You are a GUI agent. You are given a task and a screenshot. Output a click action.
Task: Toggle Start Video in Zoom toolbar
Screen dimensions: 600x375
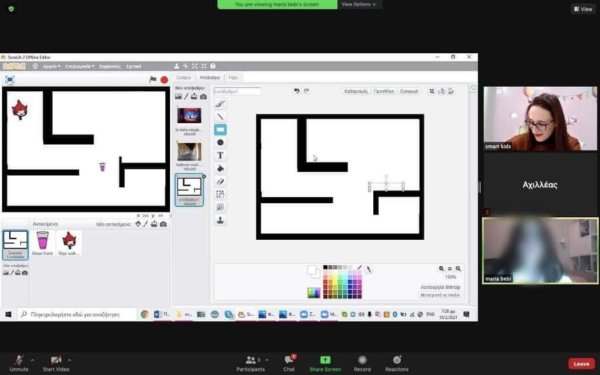(x=56, y=363)
